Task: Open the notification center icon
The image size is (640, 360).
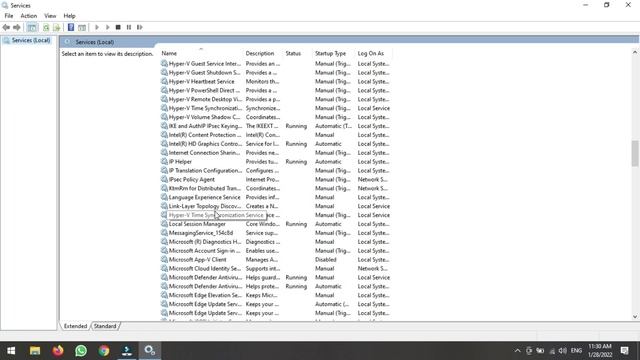Action: point(624,351)
